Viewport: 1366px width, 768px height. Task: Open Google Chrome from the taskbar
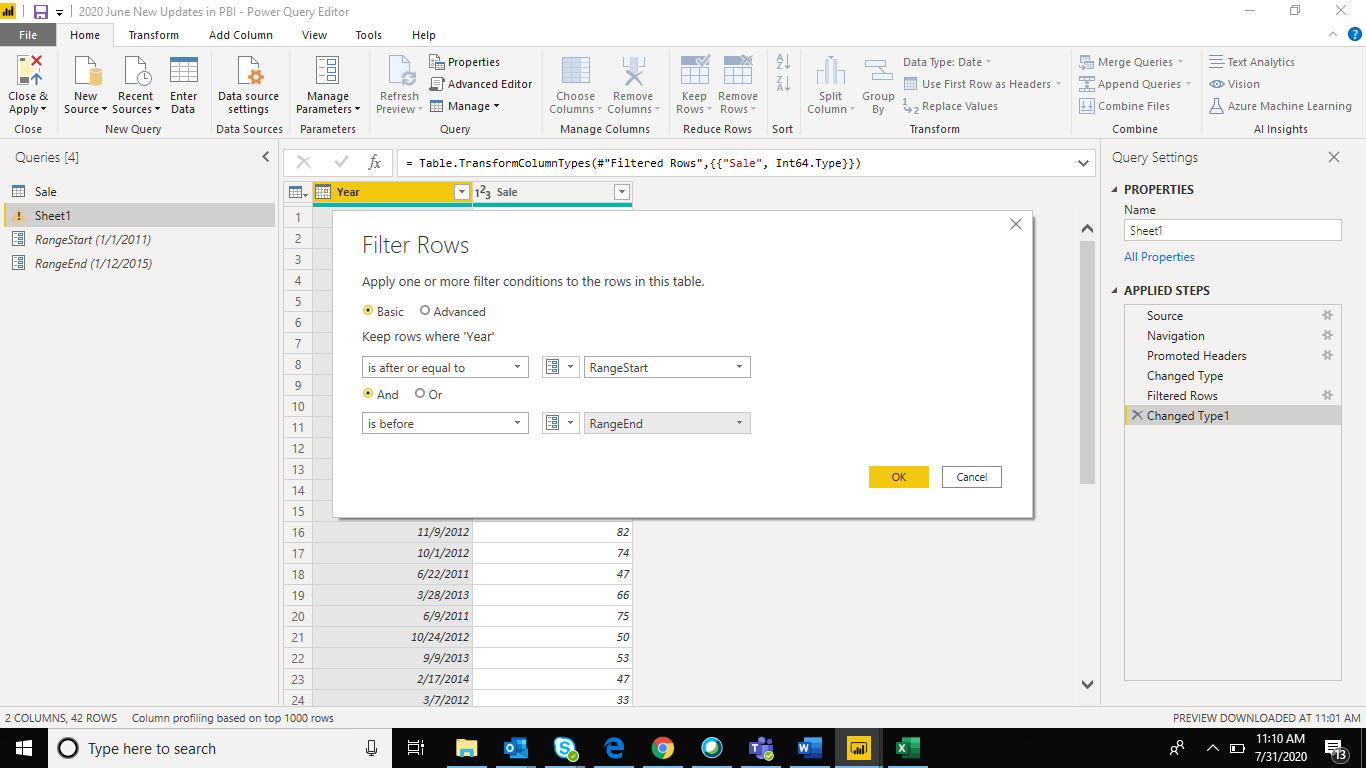point(662,748)
